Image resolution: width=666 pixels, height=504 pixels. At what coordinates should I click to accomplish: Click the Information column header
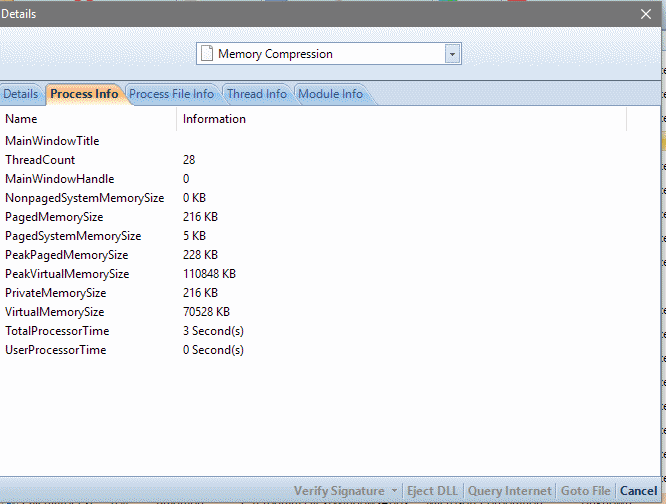214,119
